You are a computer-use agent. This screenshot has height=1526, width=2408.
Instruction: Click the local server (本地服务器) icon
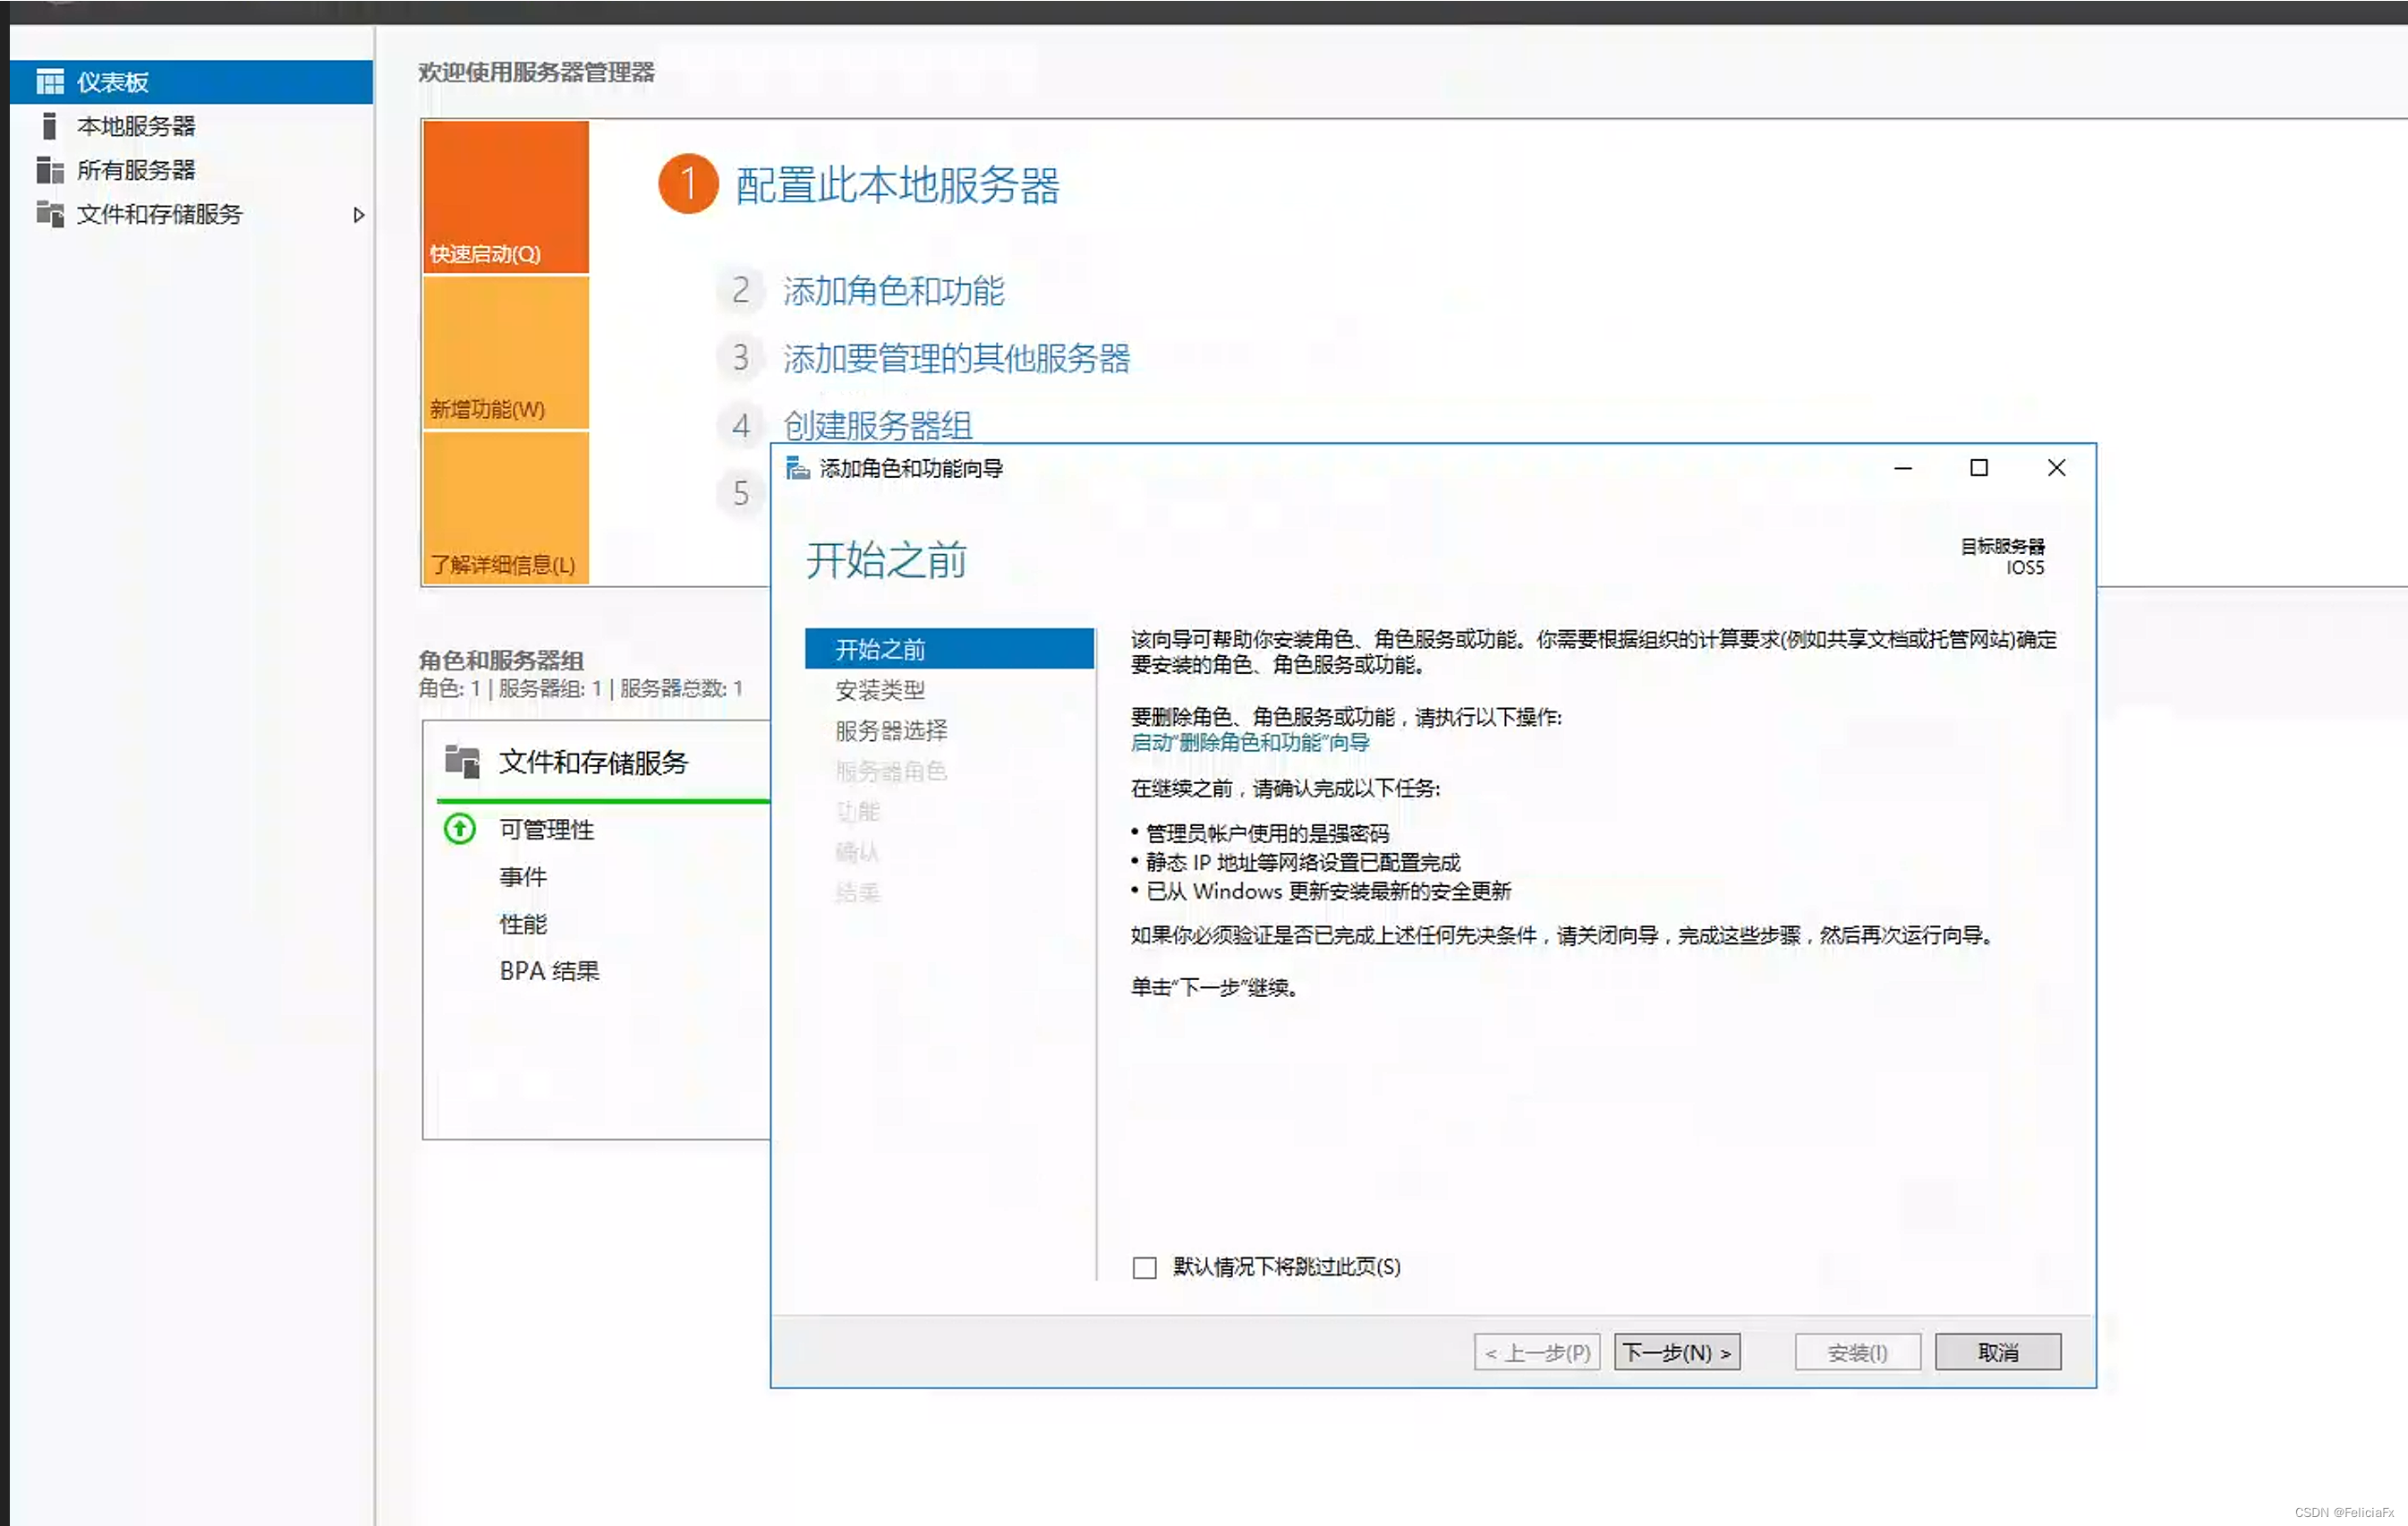[49, 126]
